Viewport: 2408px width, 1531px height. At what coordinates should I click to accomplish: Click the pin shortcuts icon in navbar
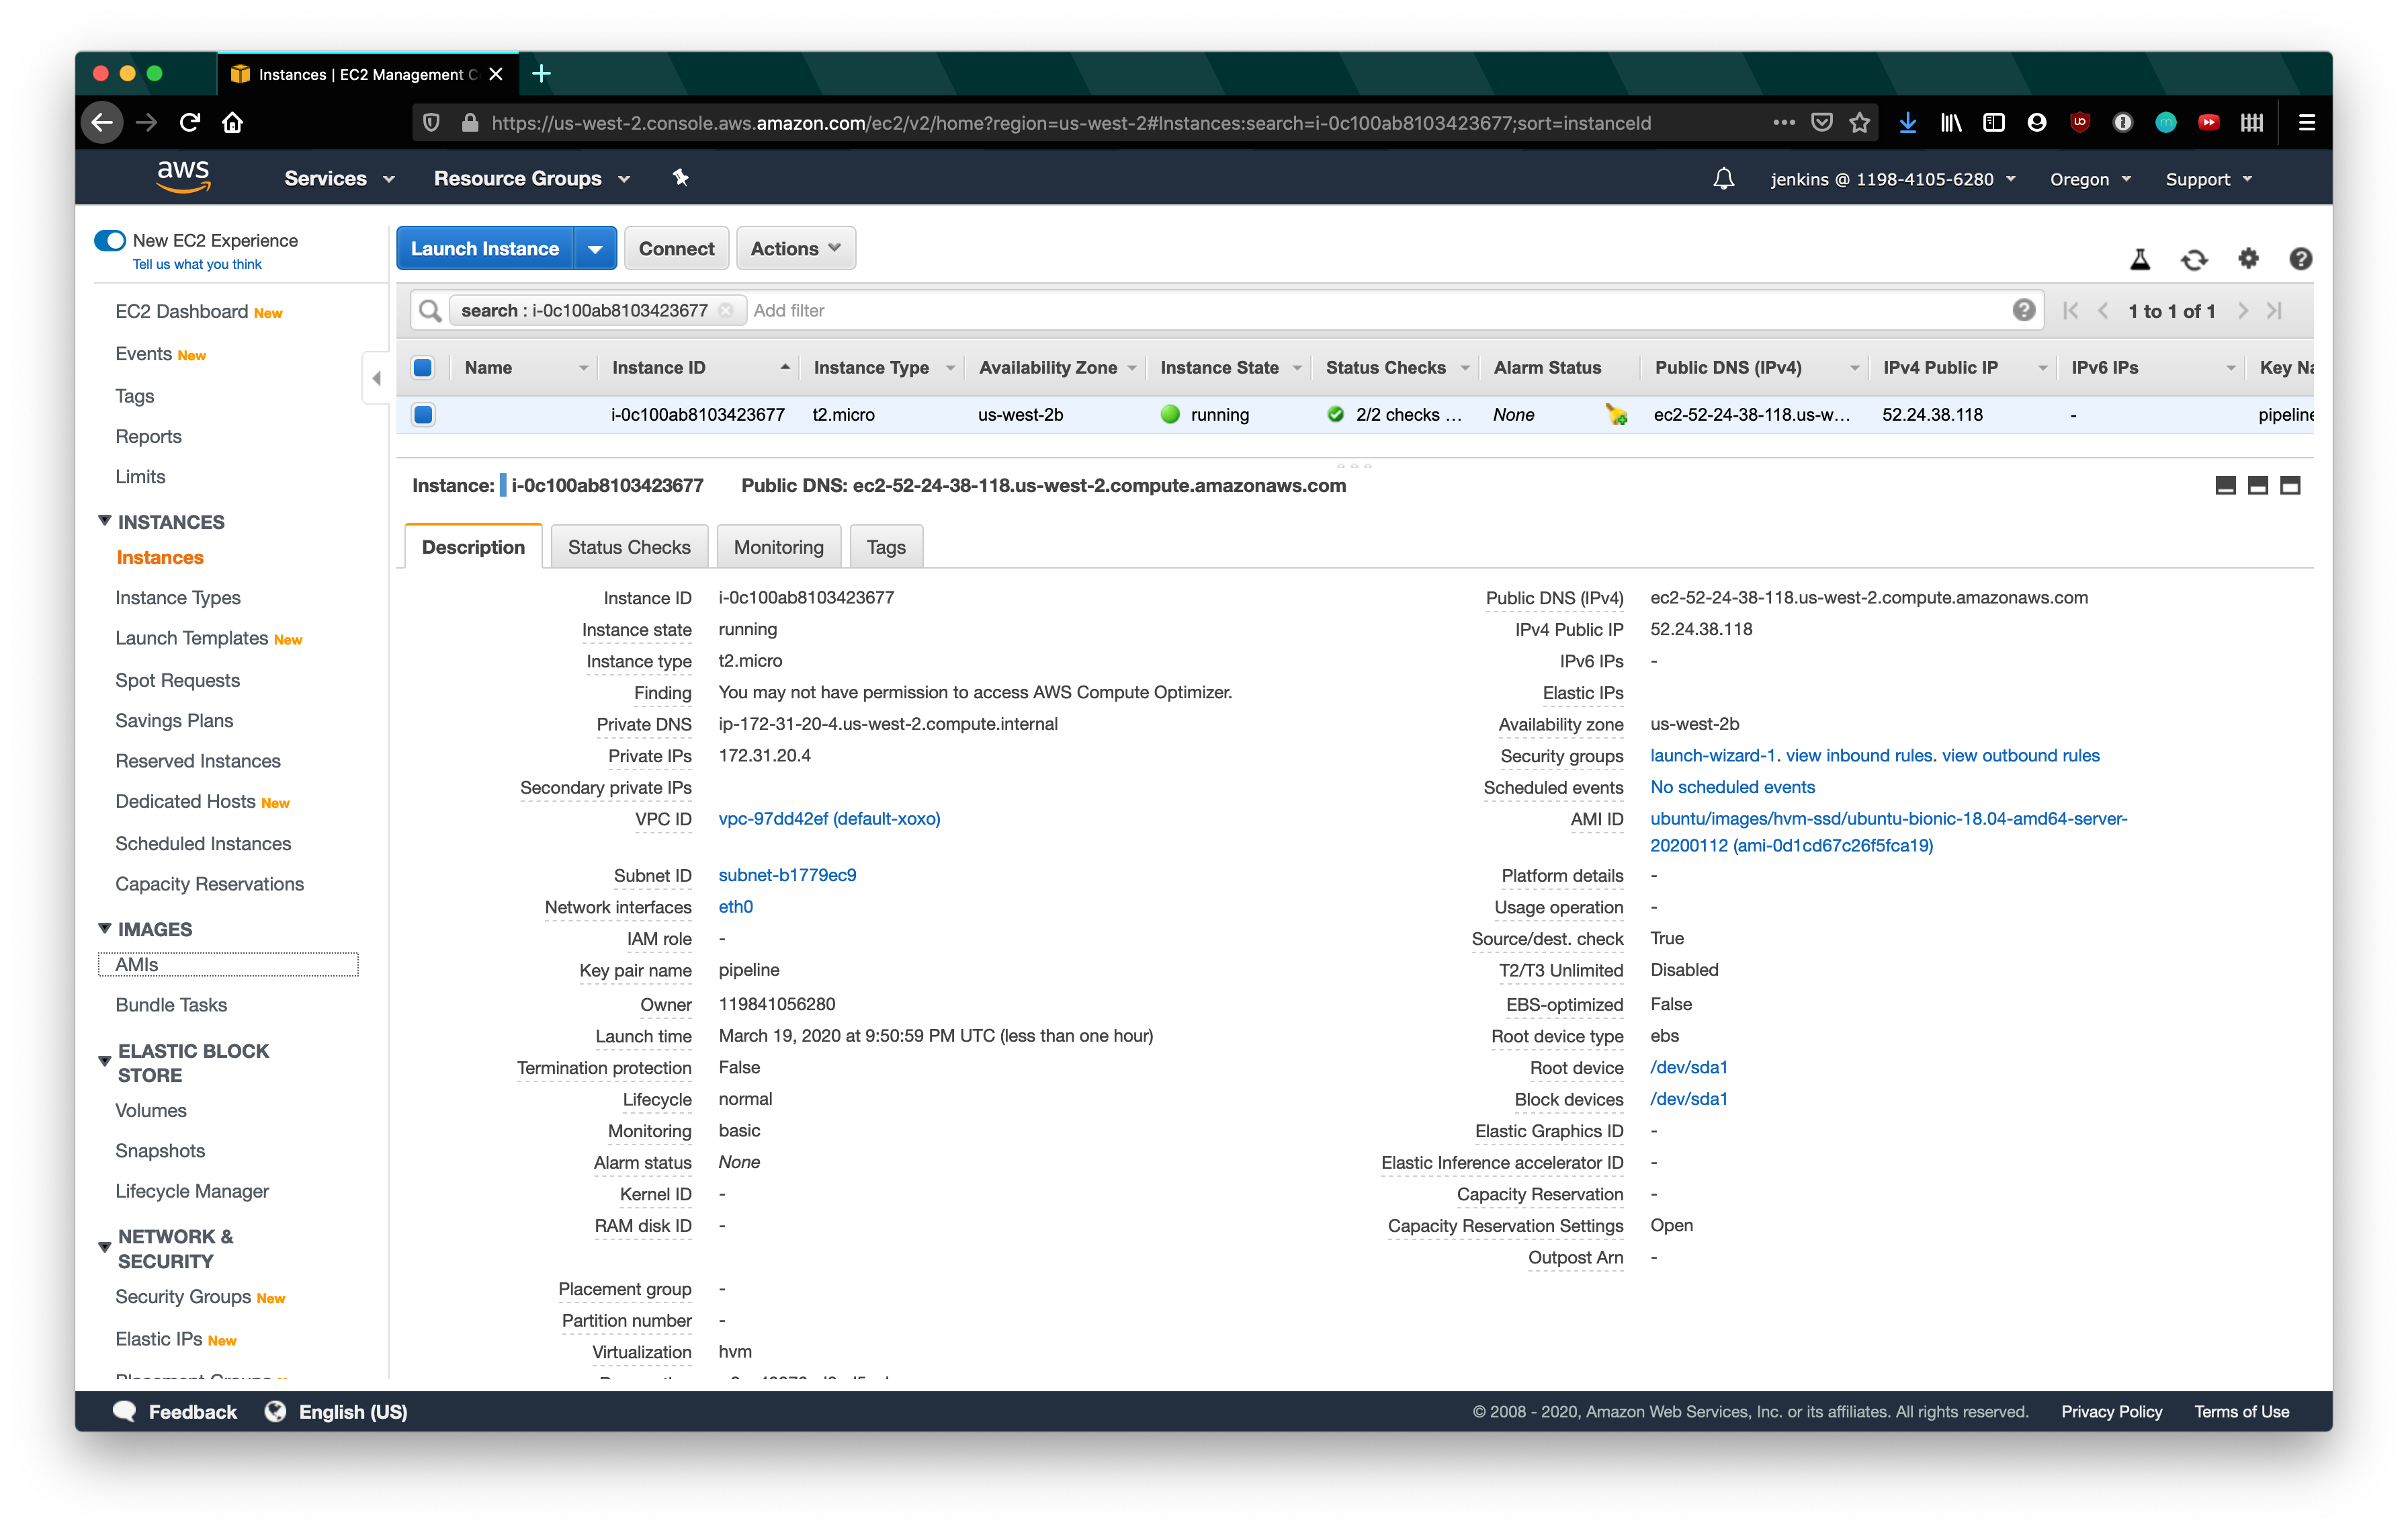(680, 178)
